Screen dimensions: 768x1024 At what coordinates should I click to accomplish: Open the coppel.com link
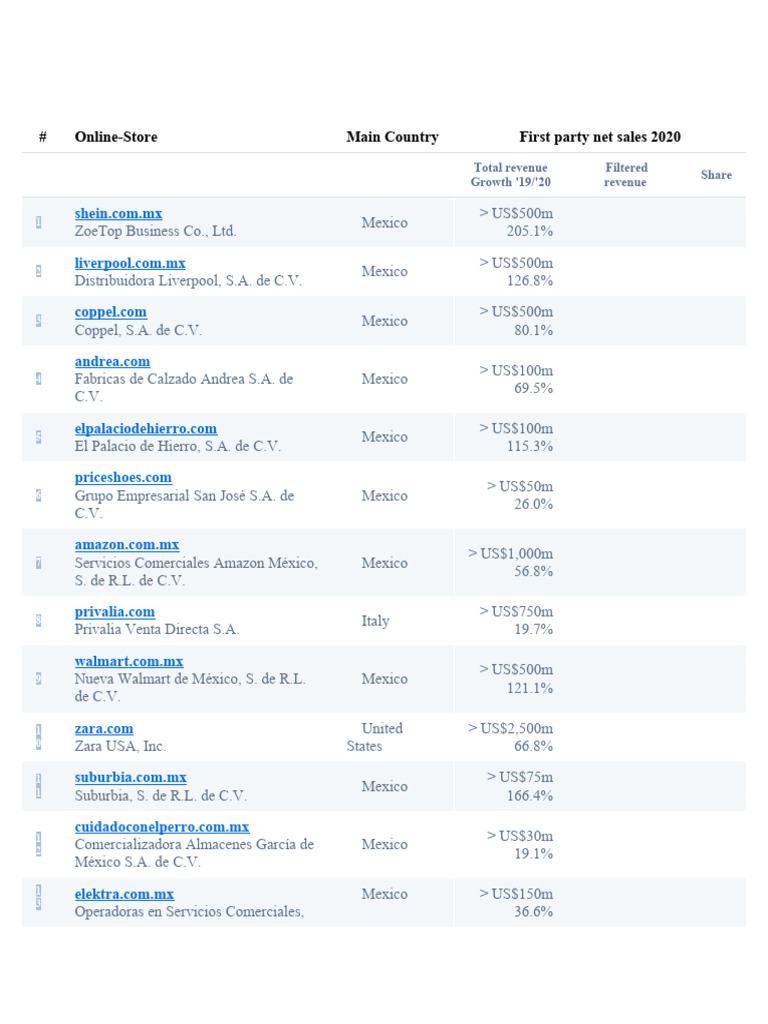[x=110, y=312]
